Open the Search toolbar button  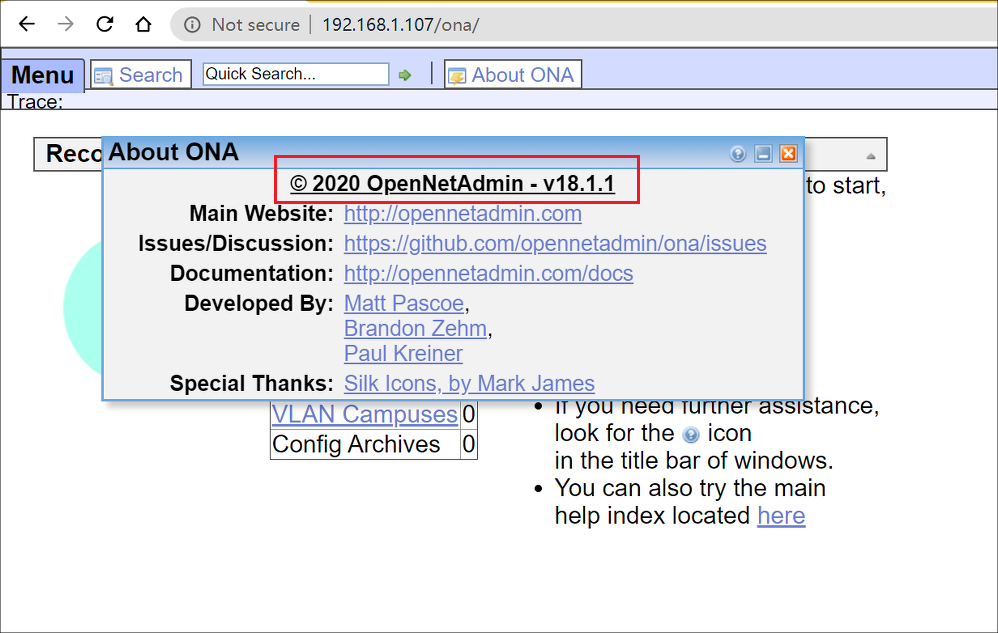click(x=141, y=74)
